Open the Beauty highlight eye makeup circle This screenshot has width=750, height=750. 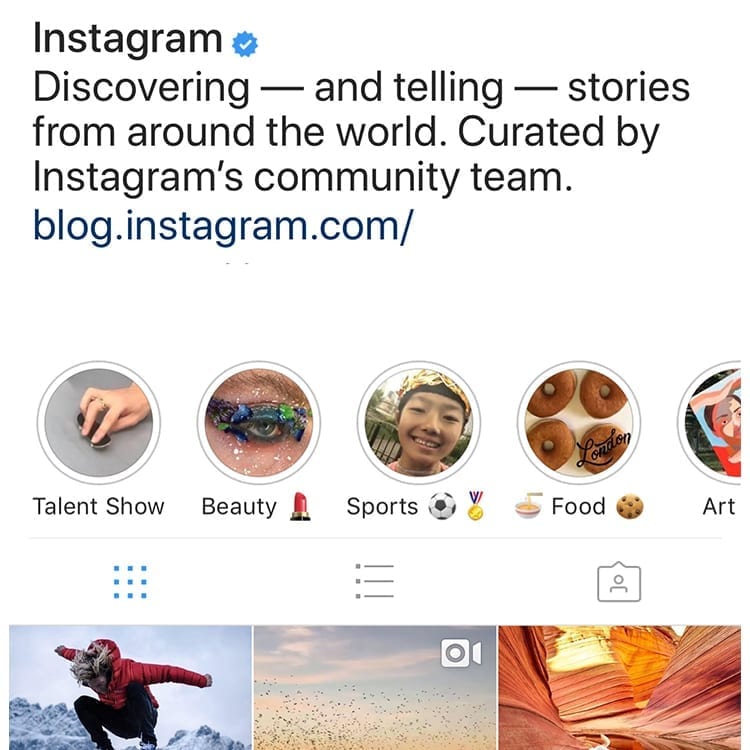tap(259, 422)
